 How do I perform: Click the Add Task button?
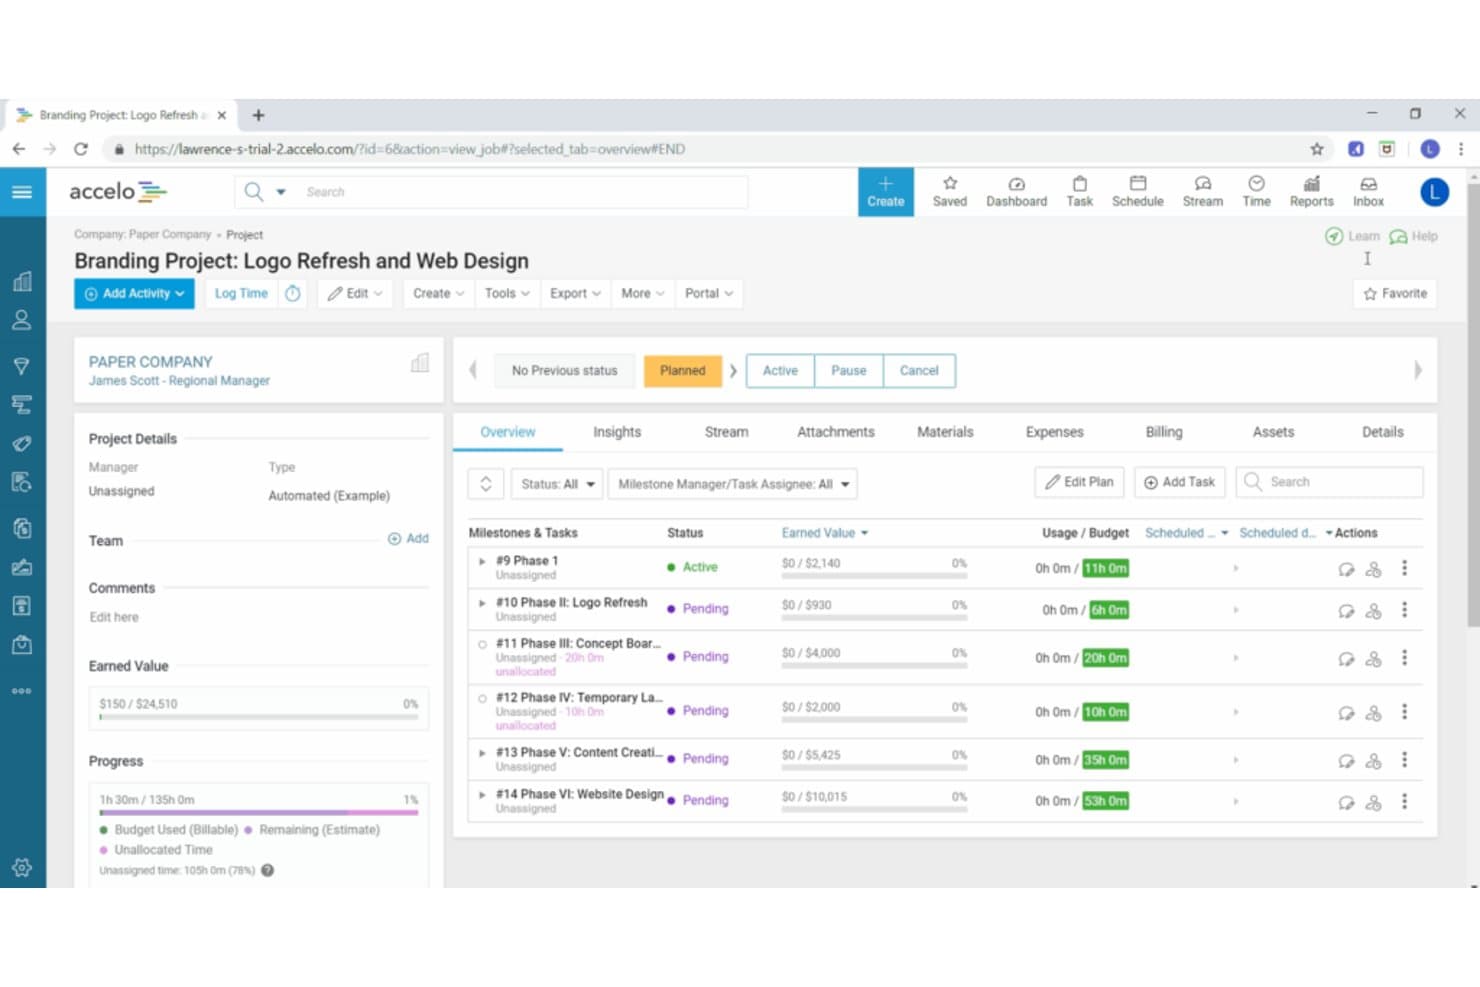point(1179,482)
